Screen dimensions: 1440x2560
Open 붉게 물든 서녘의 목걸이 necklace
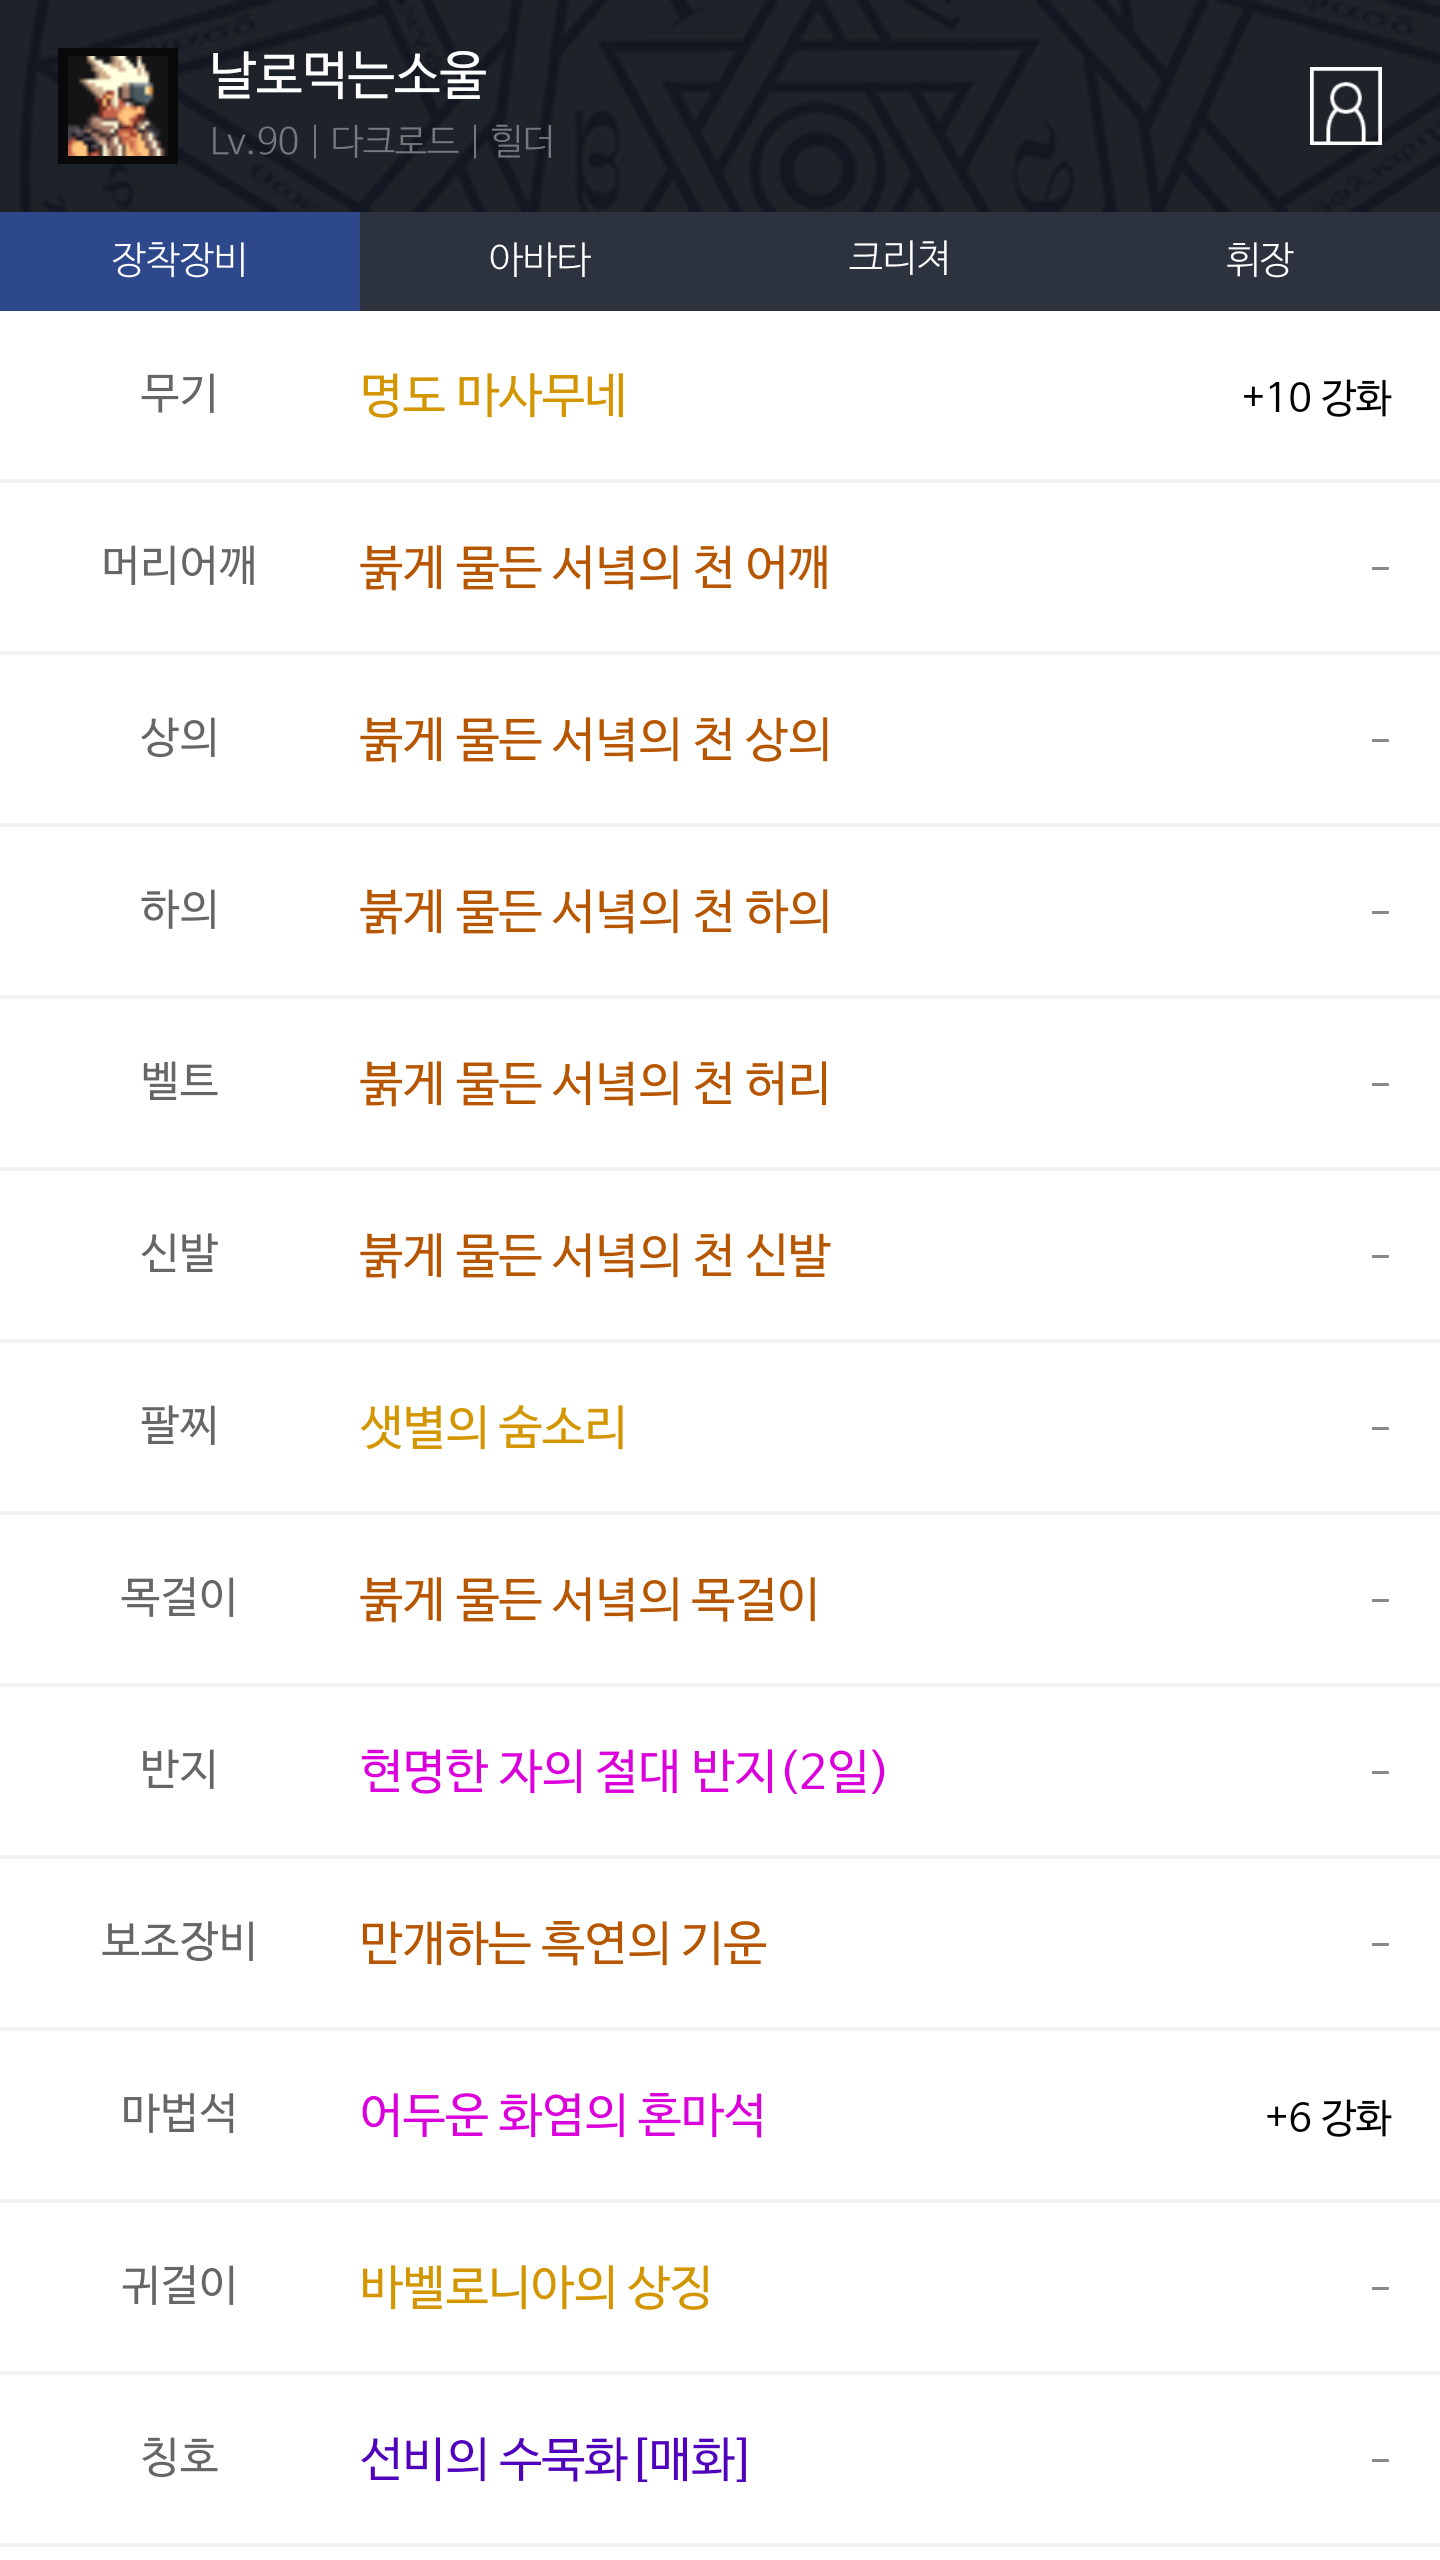coord(589,1600)
